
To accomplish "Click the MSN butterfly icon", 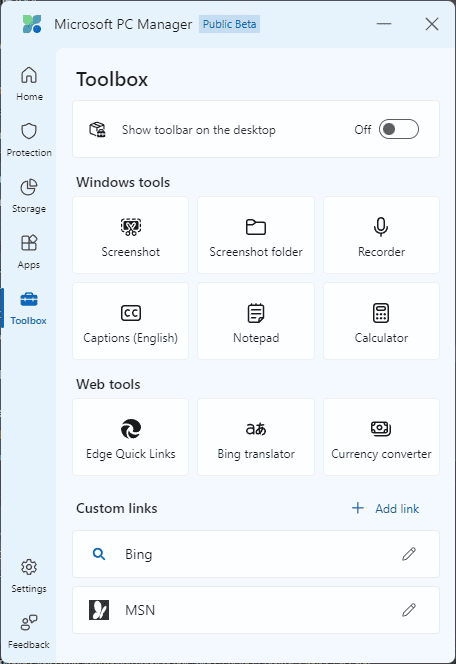I will pos(99,610).
